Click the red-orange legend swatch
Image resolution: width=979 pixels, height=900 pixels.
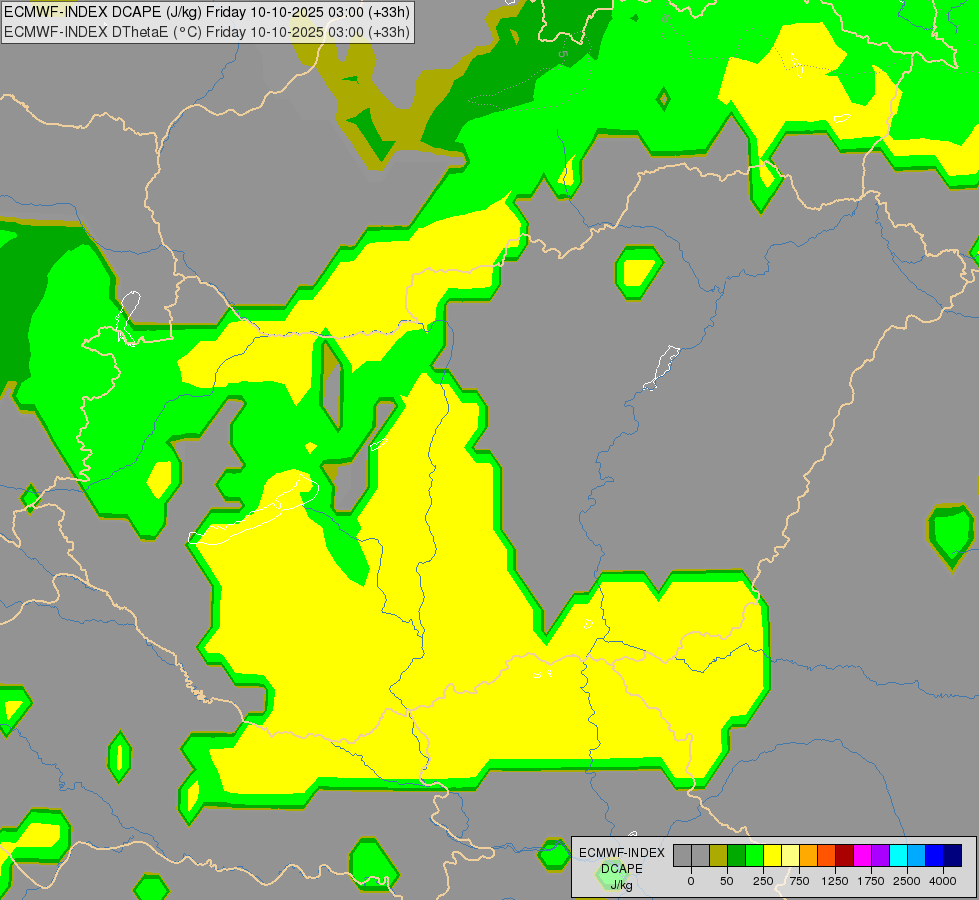(827, 855)
